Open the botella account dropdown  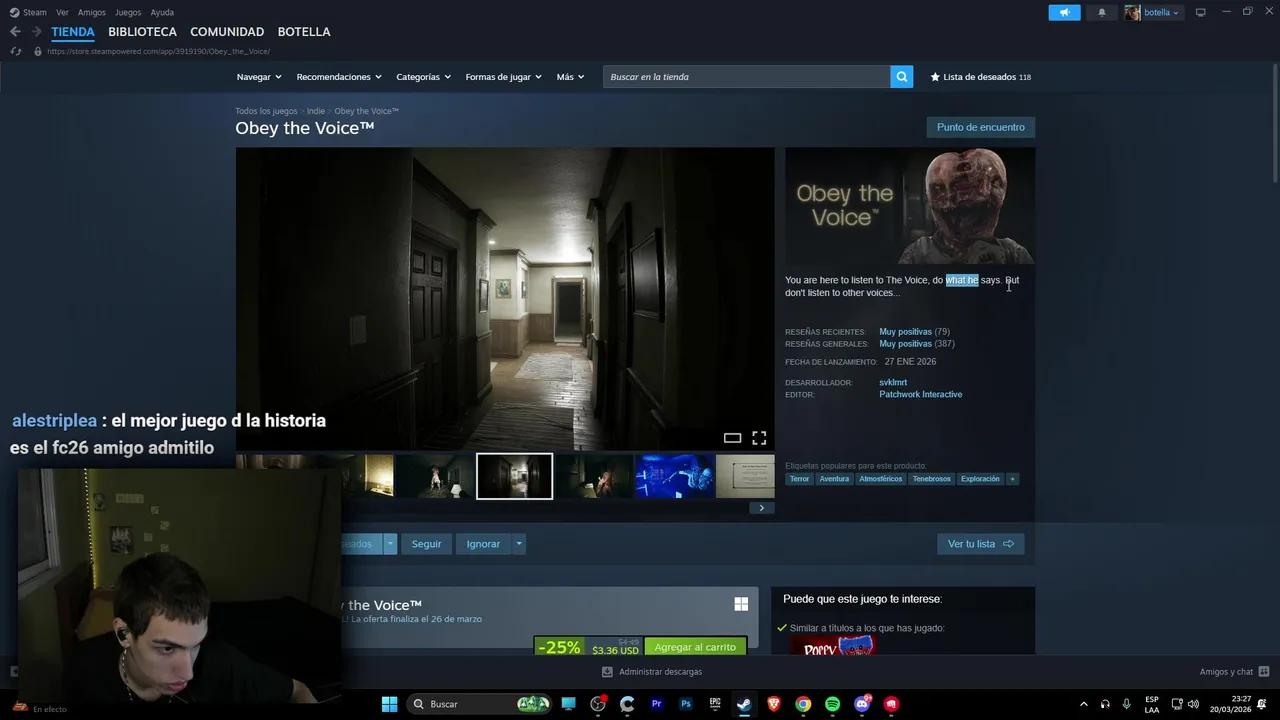[x=1153, y=12]
